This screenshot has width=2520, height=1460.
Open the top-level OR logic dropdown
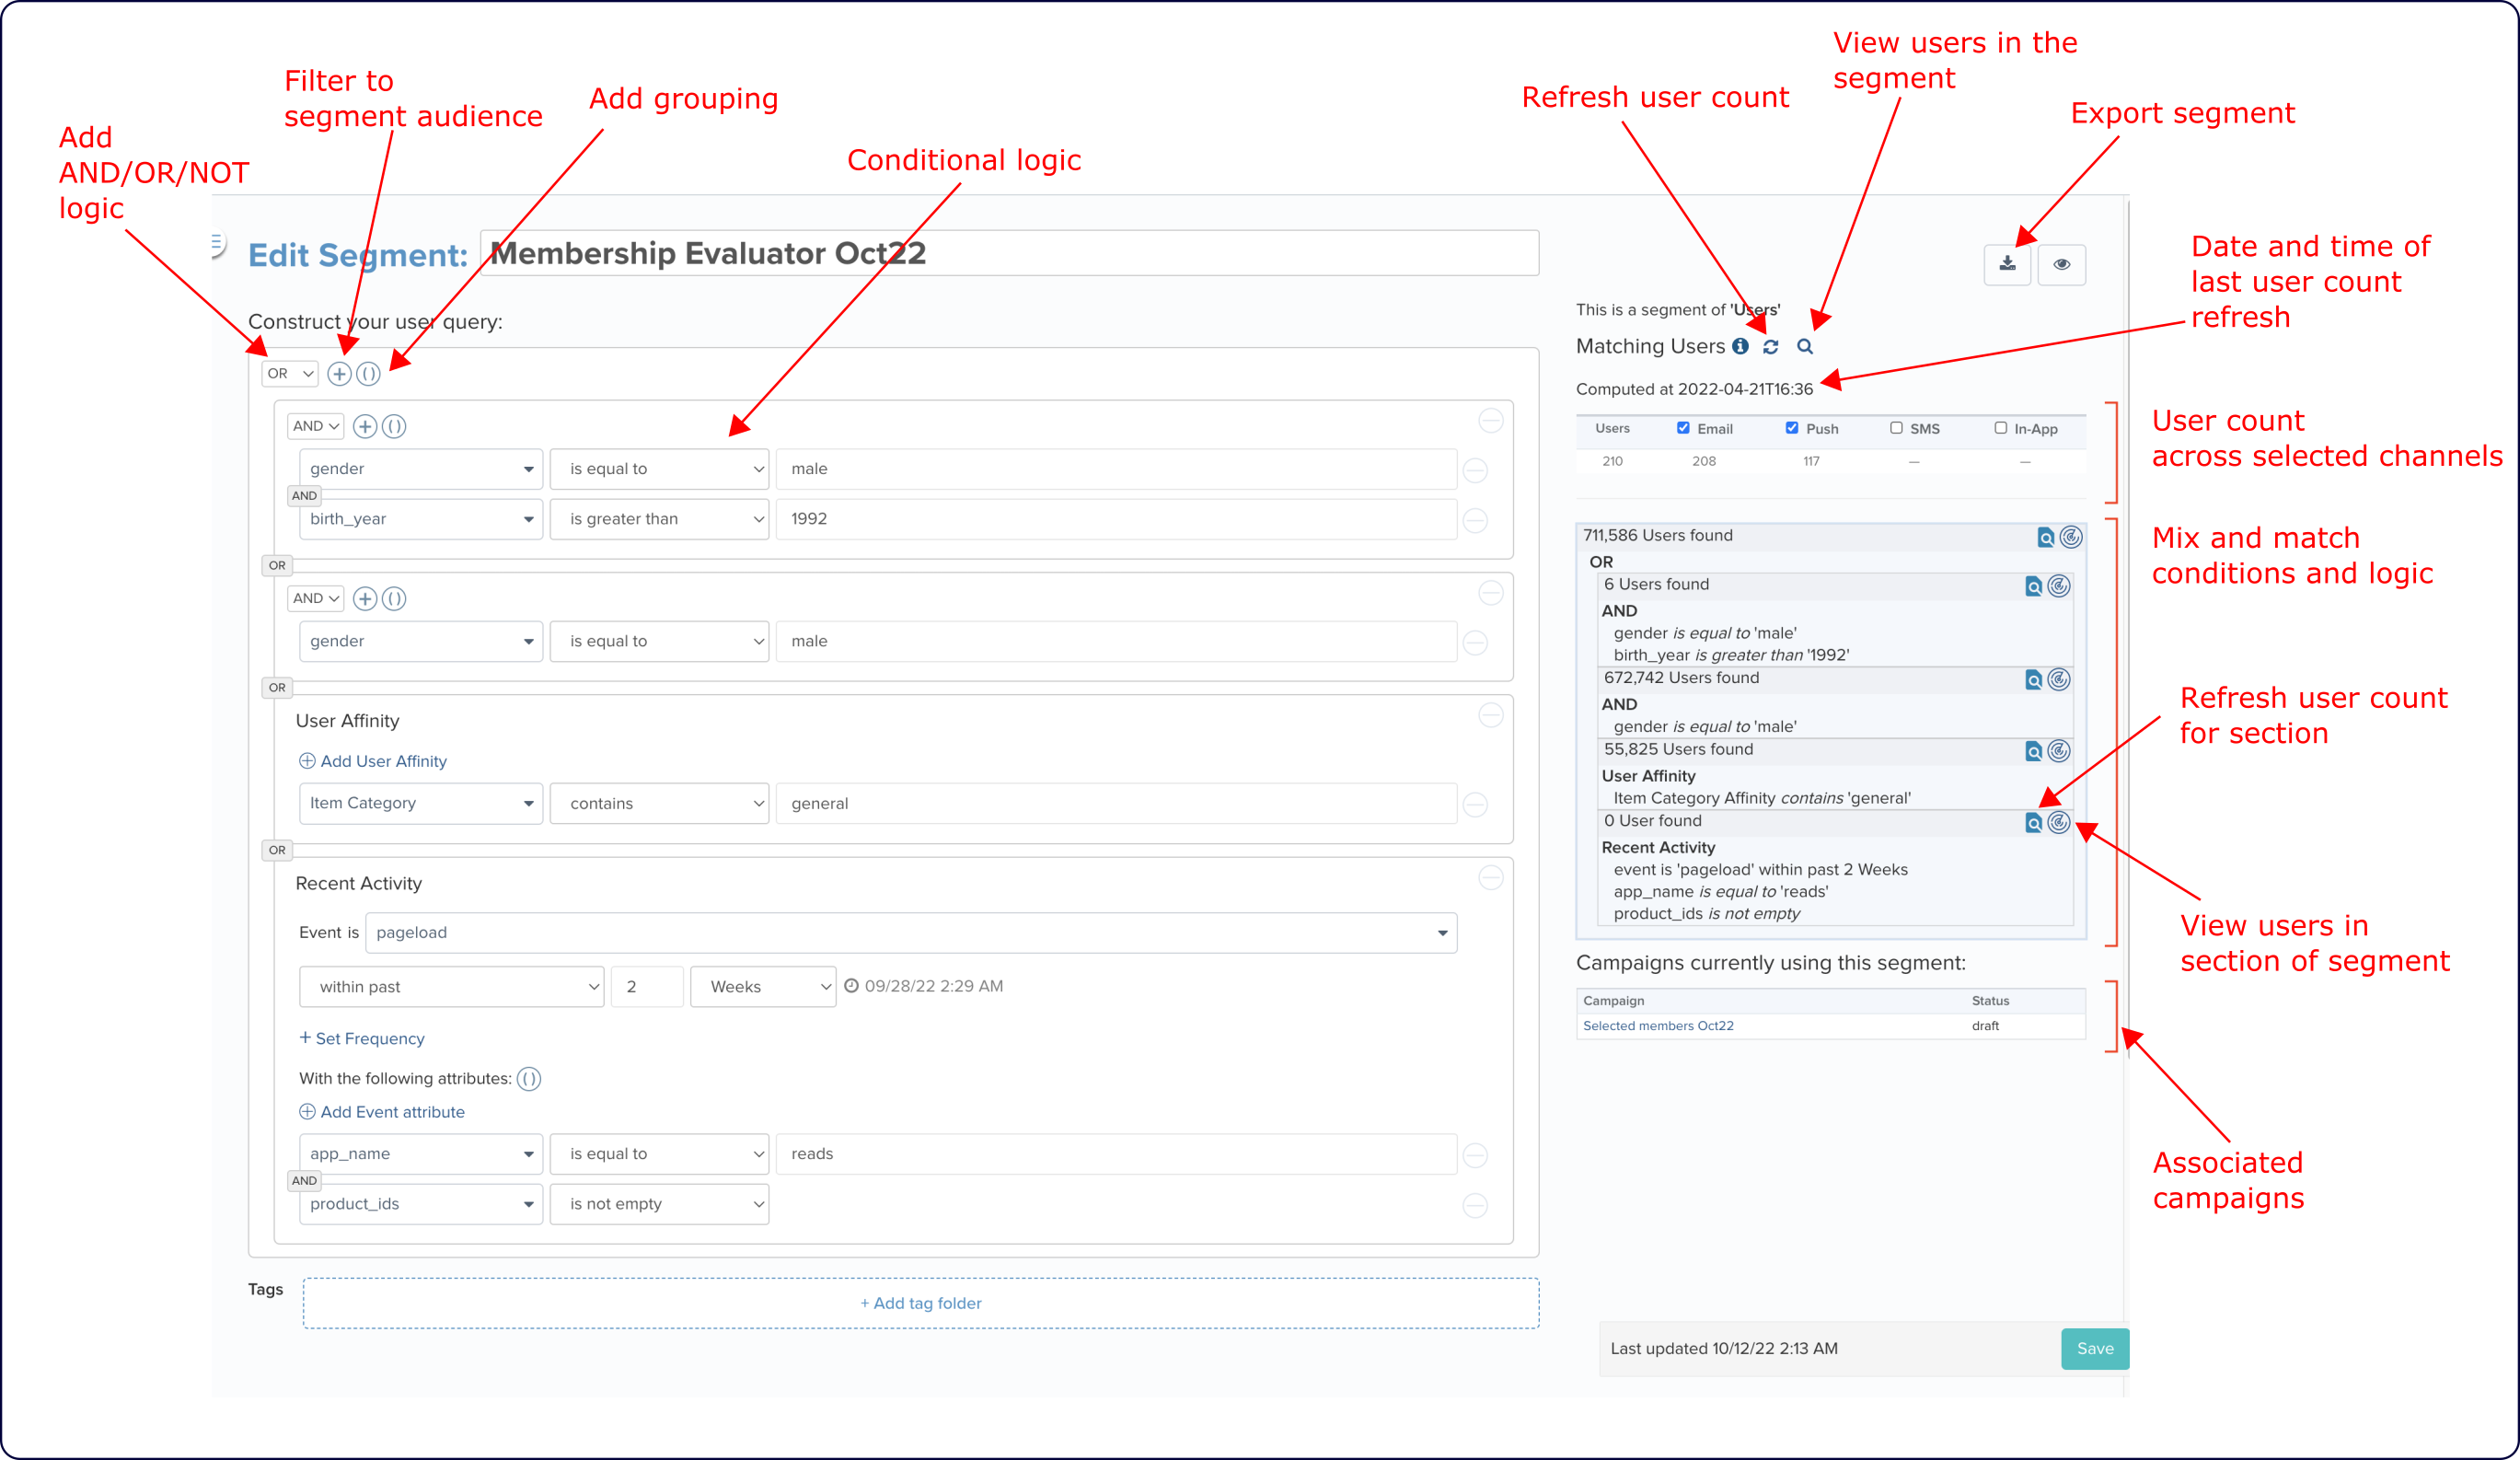[x=289, y=373]
